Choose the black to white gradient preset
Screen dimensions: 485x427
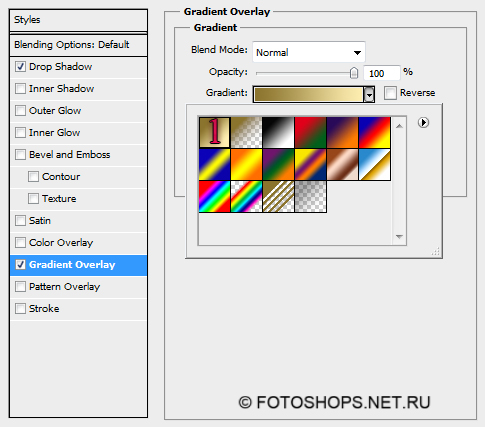coord(278,132)
